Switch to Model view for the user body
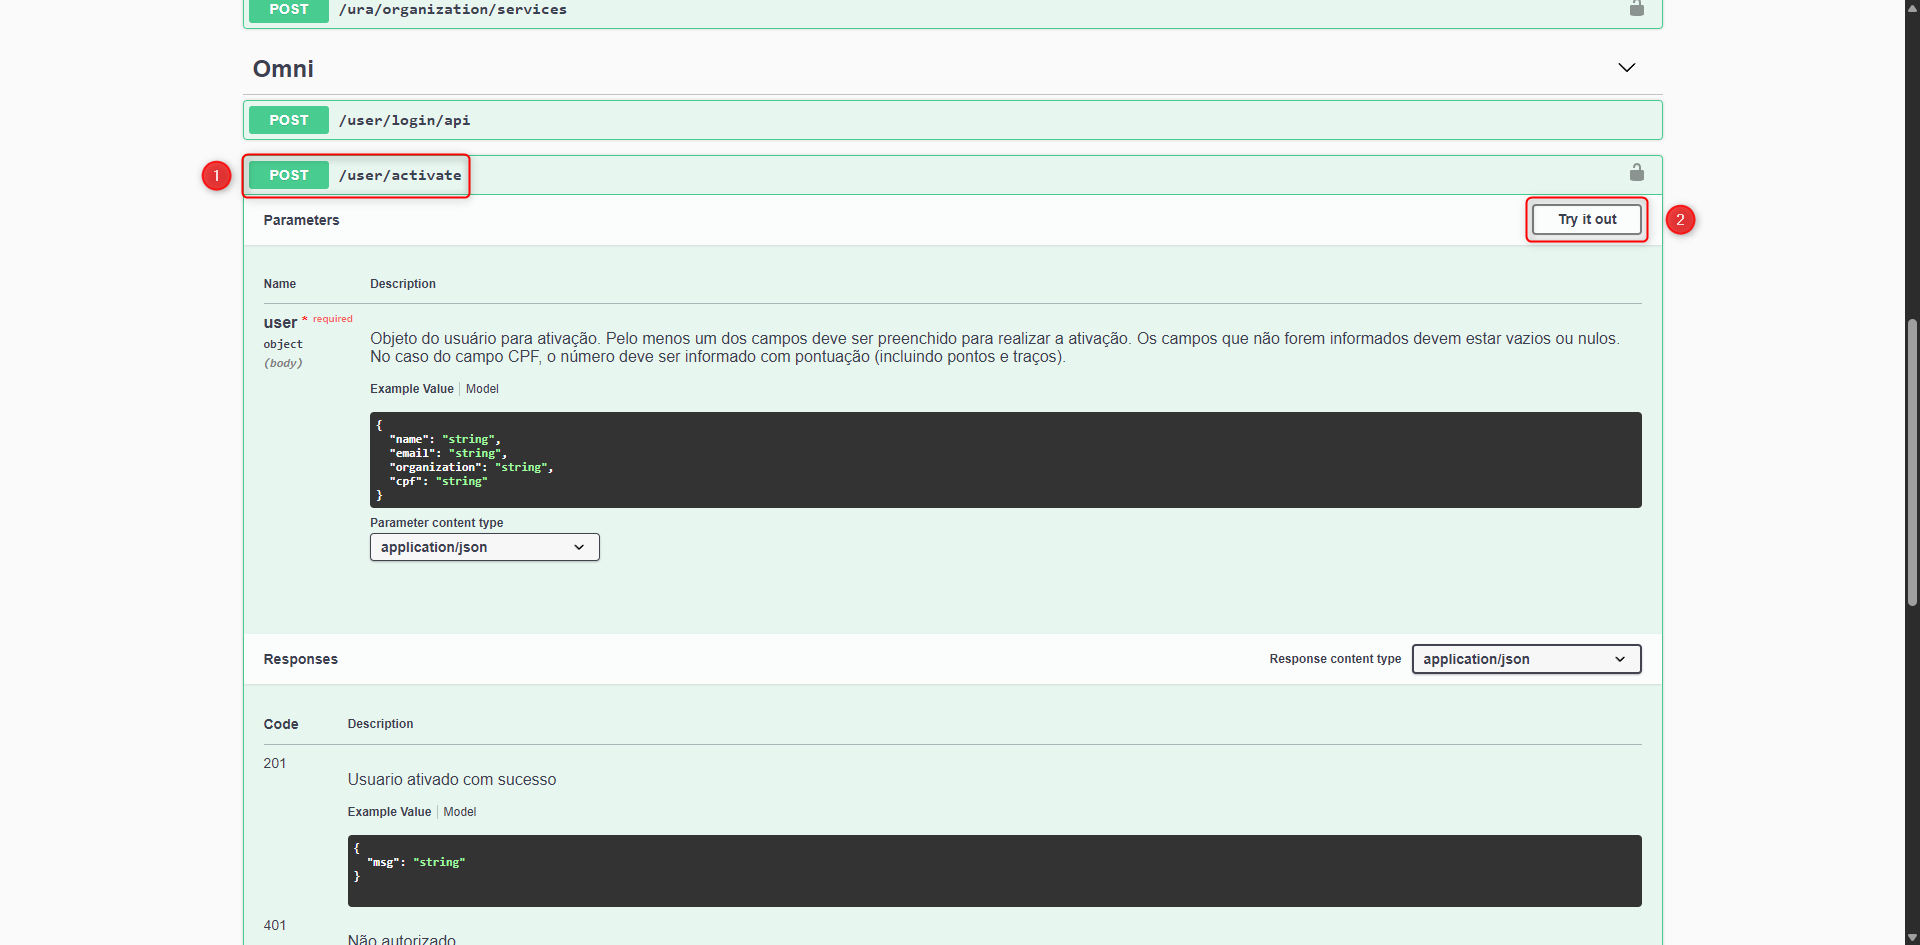The height and width of the screenshot is (945, 1920). pyautogui.click(x=482, y=389)
